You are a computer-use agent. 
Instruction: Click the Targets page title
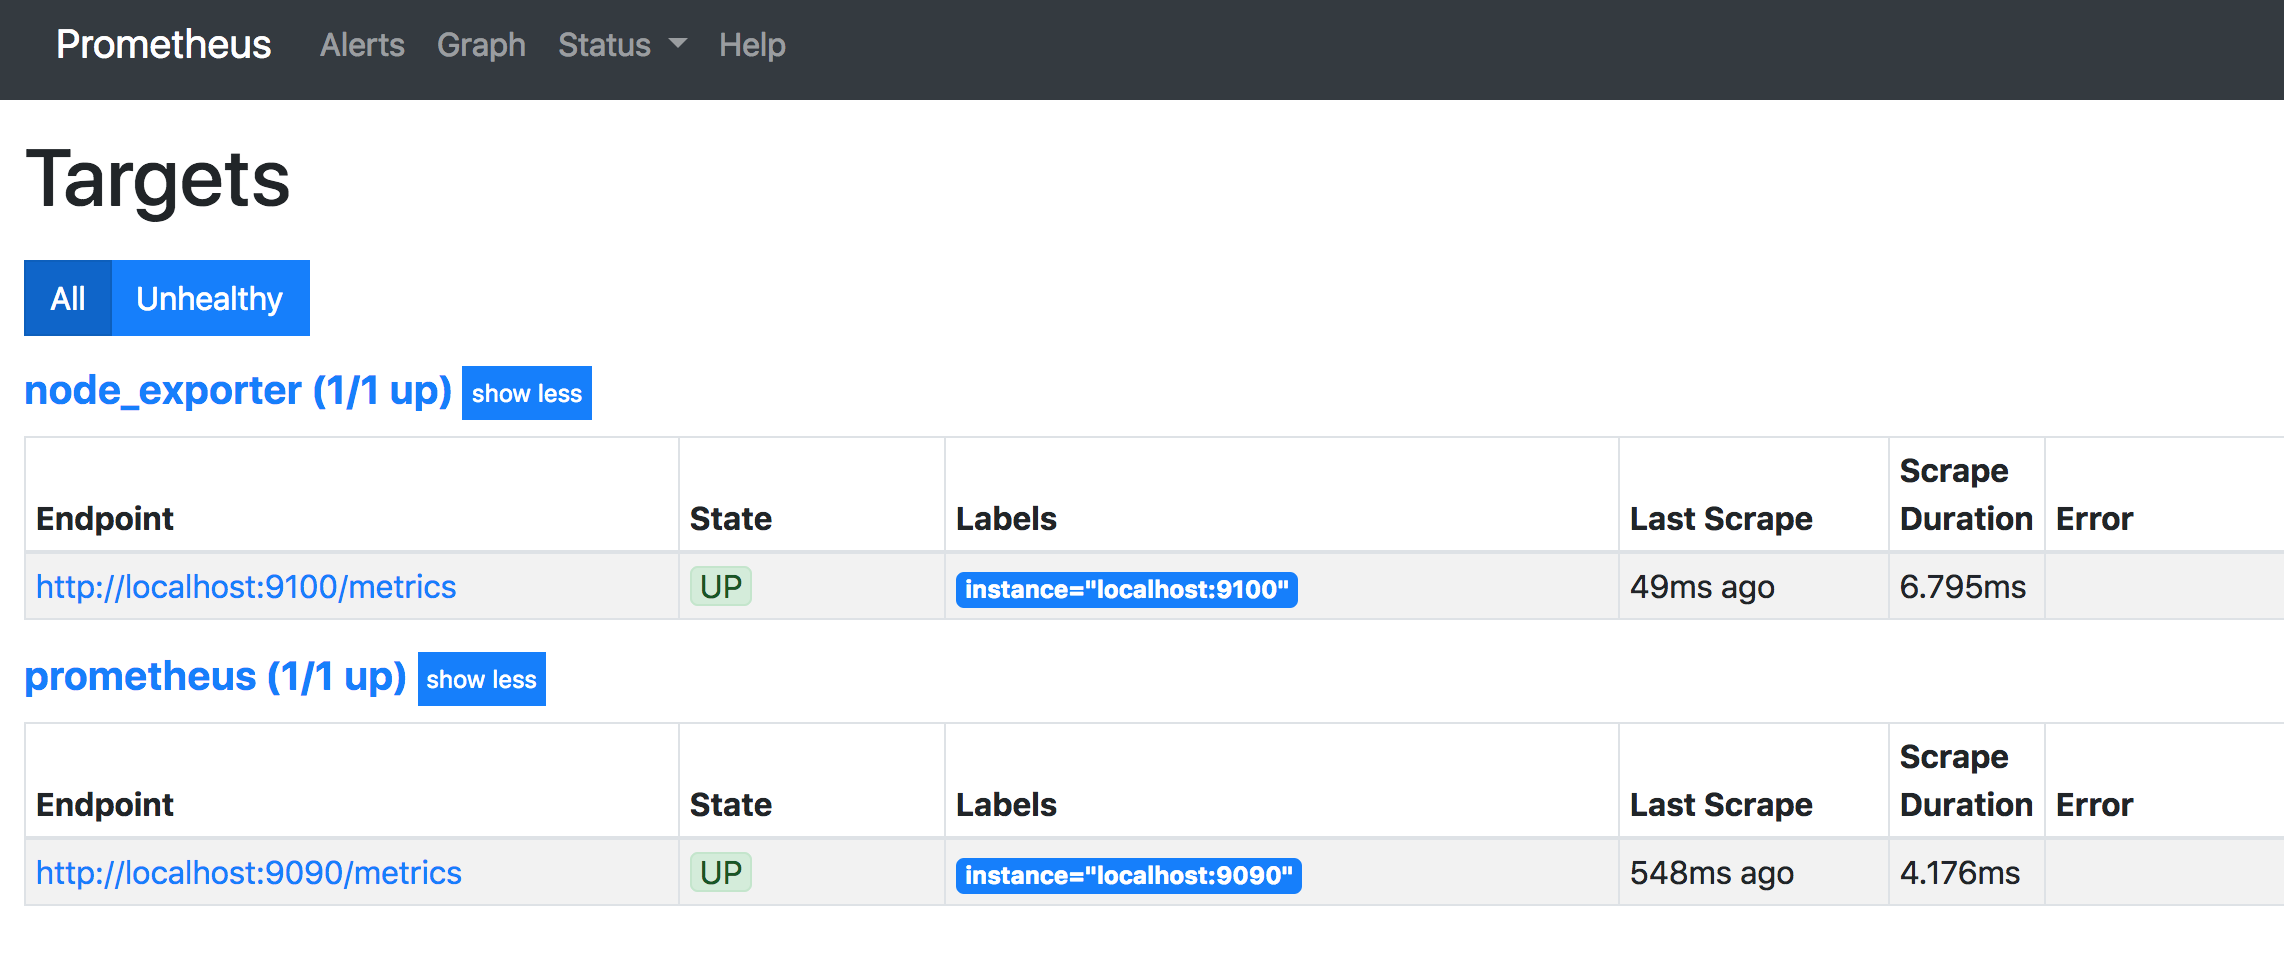coord(158,181)
